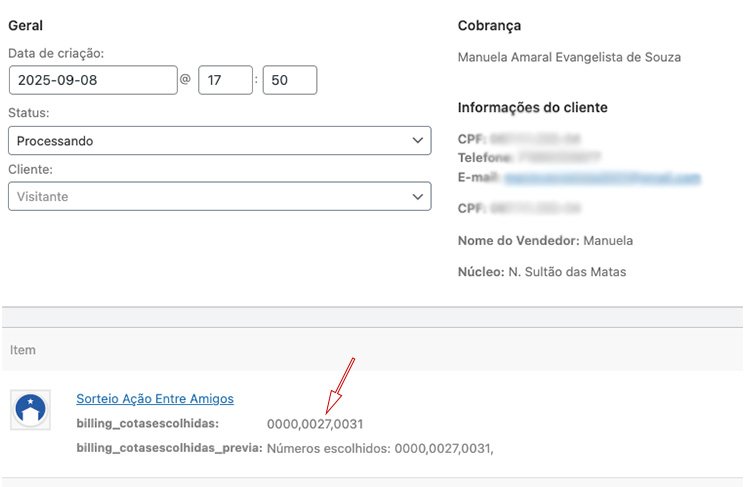
Task: Open the Sorteio Ação Entre Amigos link
Action: click(155, 398)
